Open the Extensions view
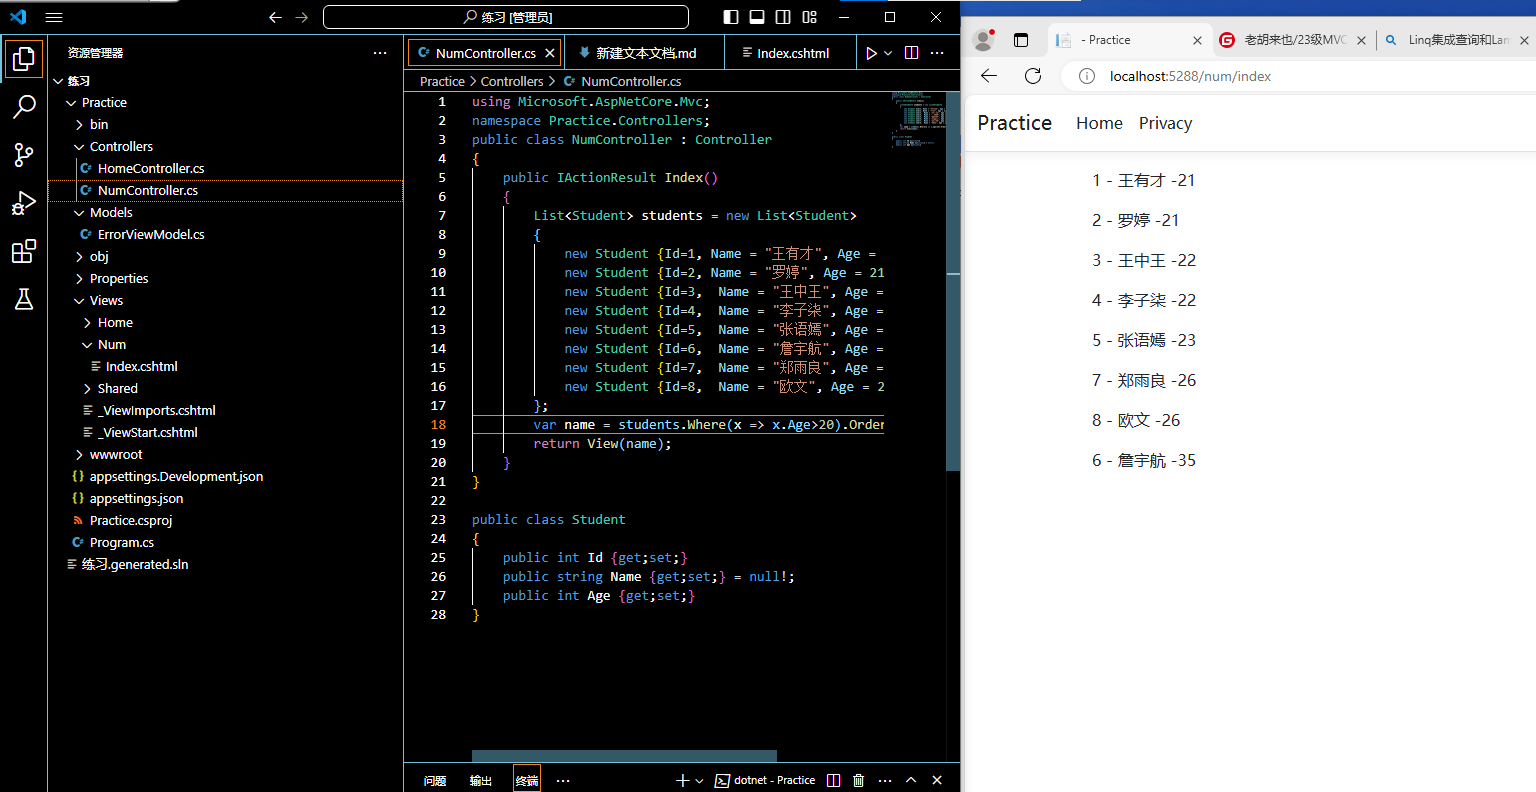 point(24,251)
